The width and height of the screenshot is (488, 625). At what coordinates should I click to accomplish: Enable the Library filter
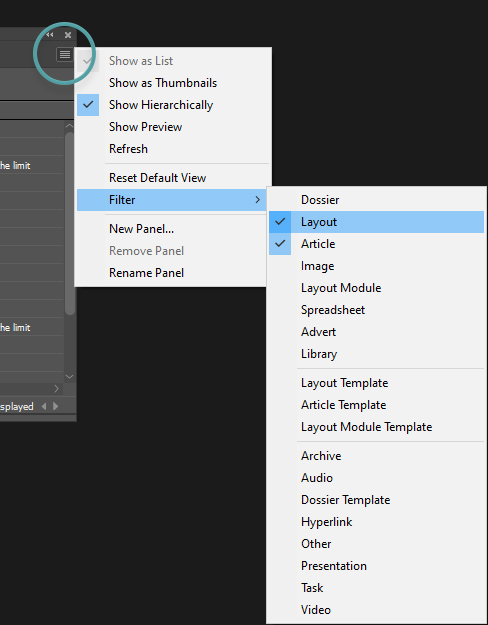pos(376,354)
